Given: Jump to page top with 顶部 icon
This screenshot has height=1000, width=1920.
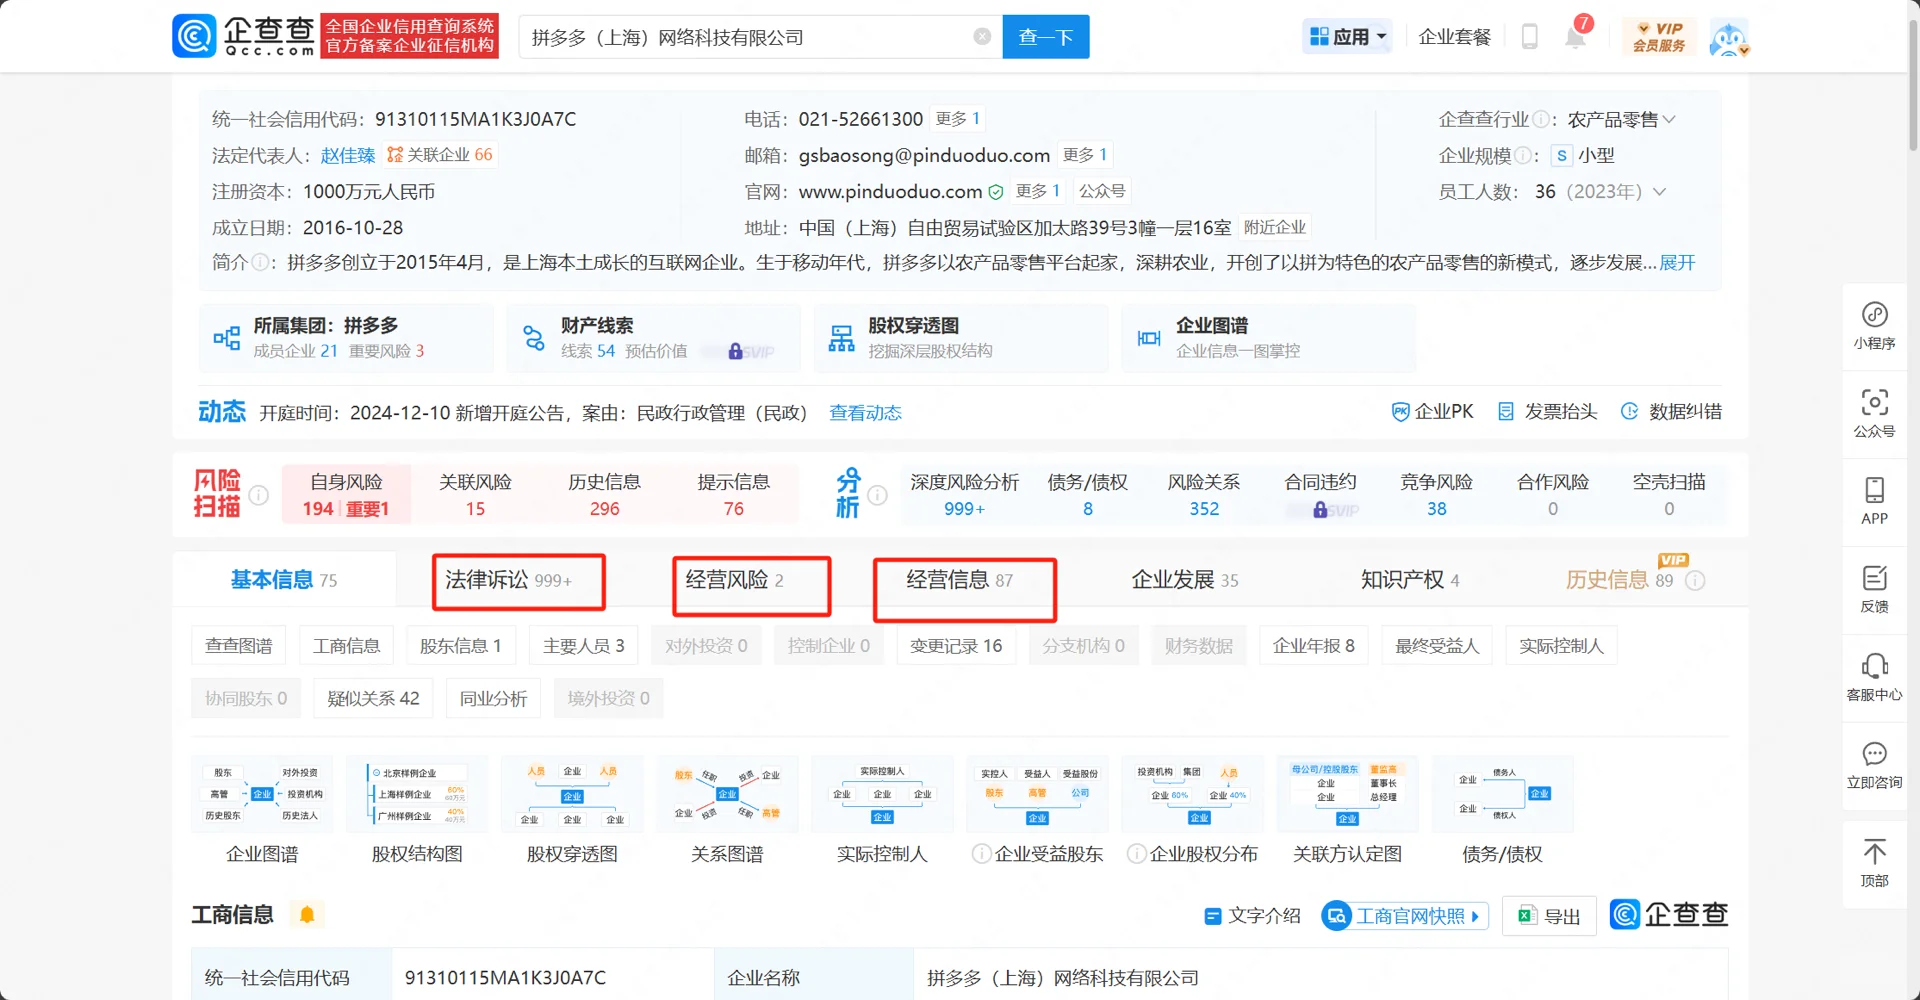Looking at the screenshot, I should (1874, 863).
